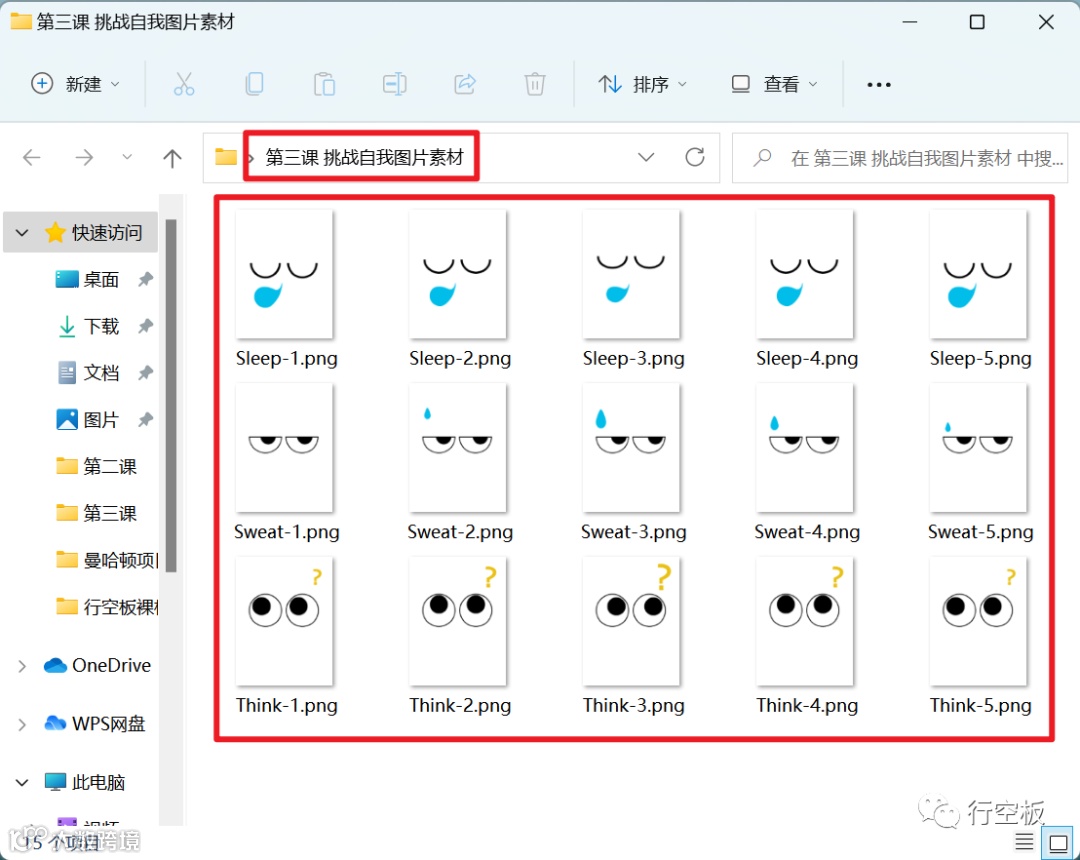
Task: Pin toggle next to 文档
Action: 145,373
